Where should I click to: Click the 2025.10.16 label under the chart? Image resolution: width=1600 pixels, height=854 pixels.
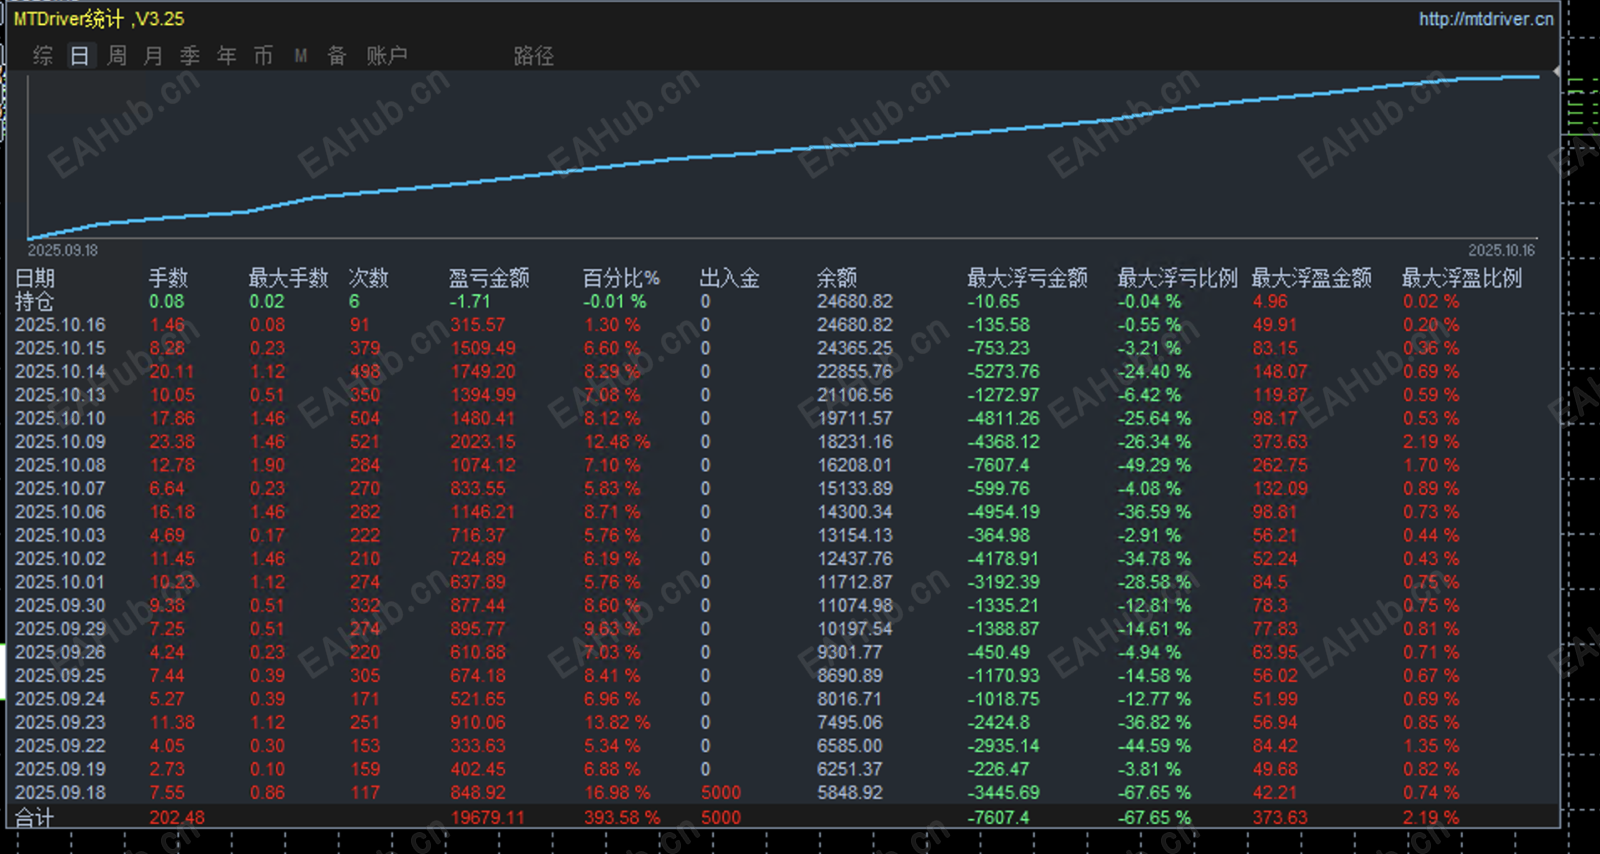coord(1501,250)
